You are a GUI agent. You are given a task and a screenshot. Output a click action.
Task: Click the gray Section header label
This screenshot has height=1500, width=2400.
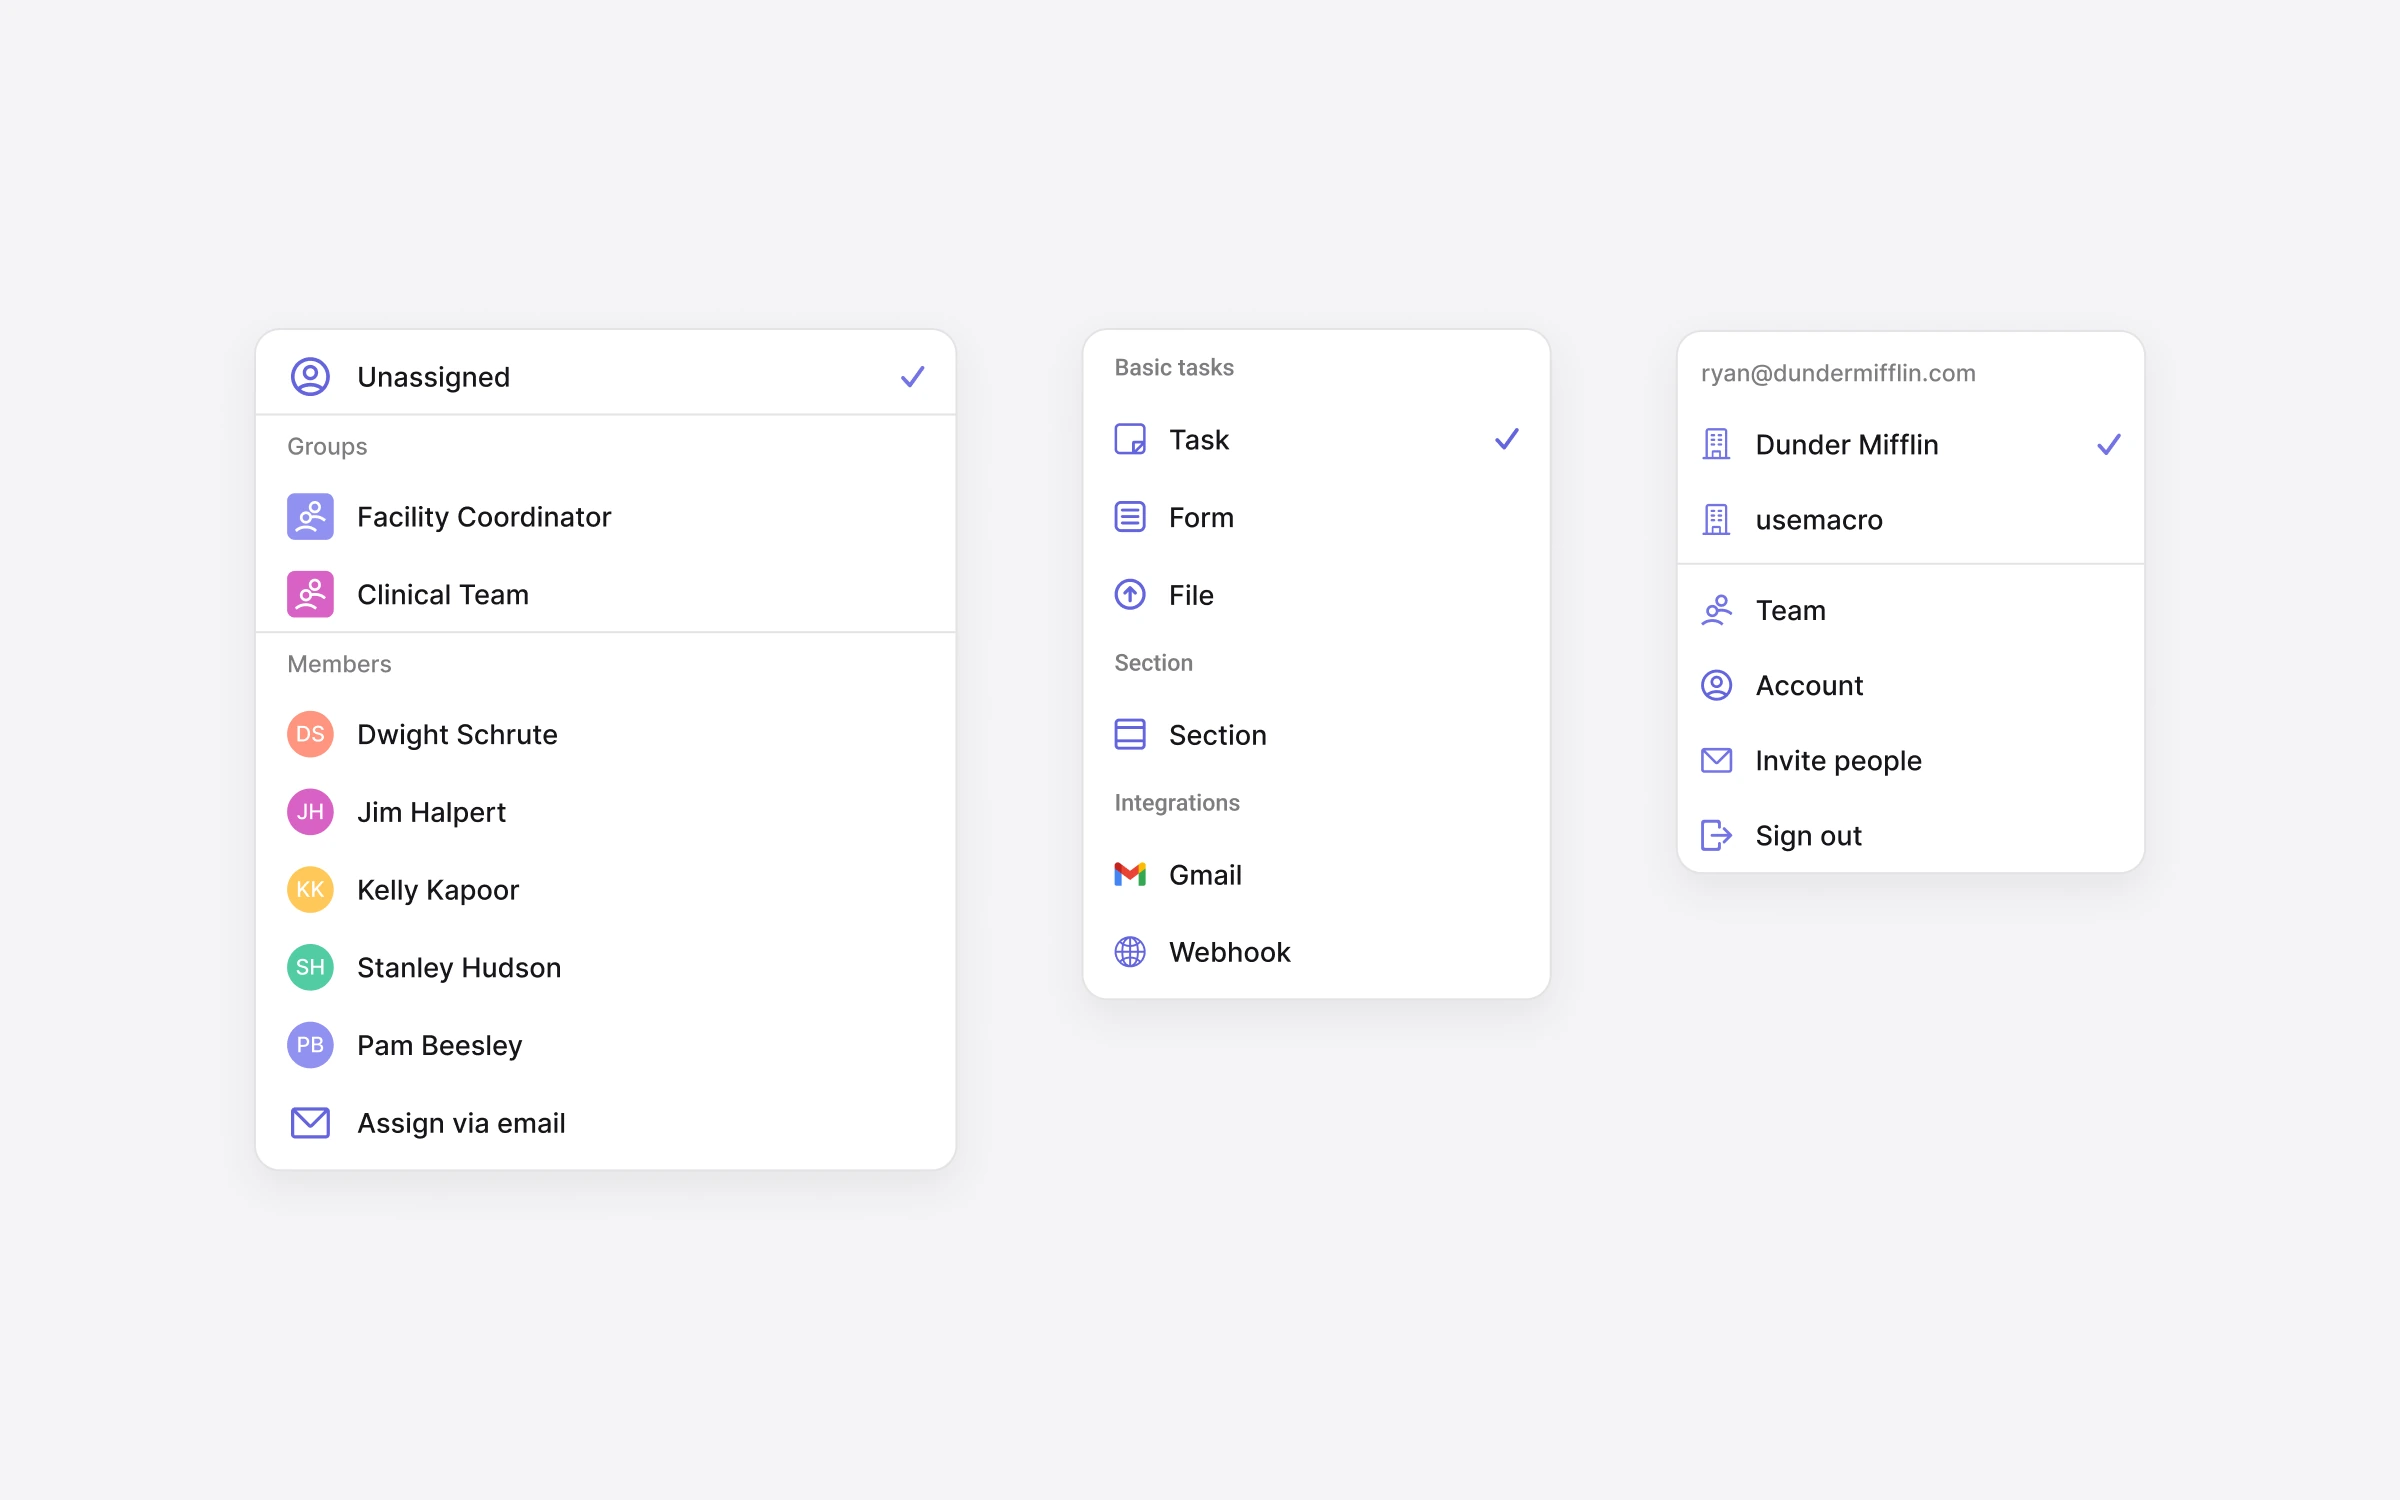coord(1153,663)
